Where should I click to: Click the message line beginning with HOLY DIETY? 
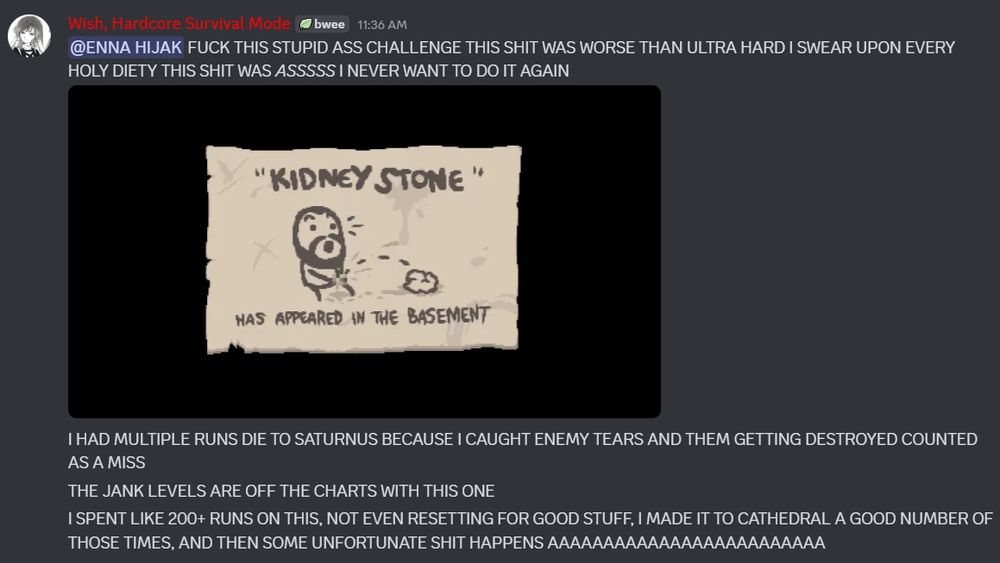tap(318, 71)
